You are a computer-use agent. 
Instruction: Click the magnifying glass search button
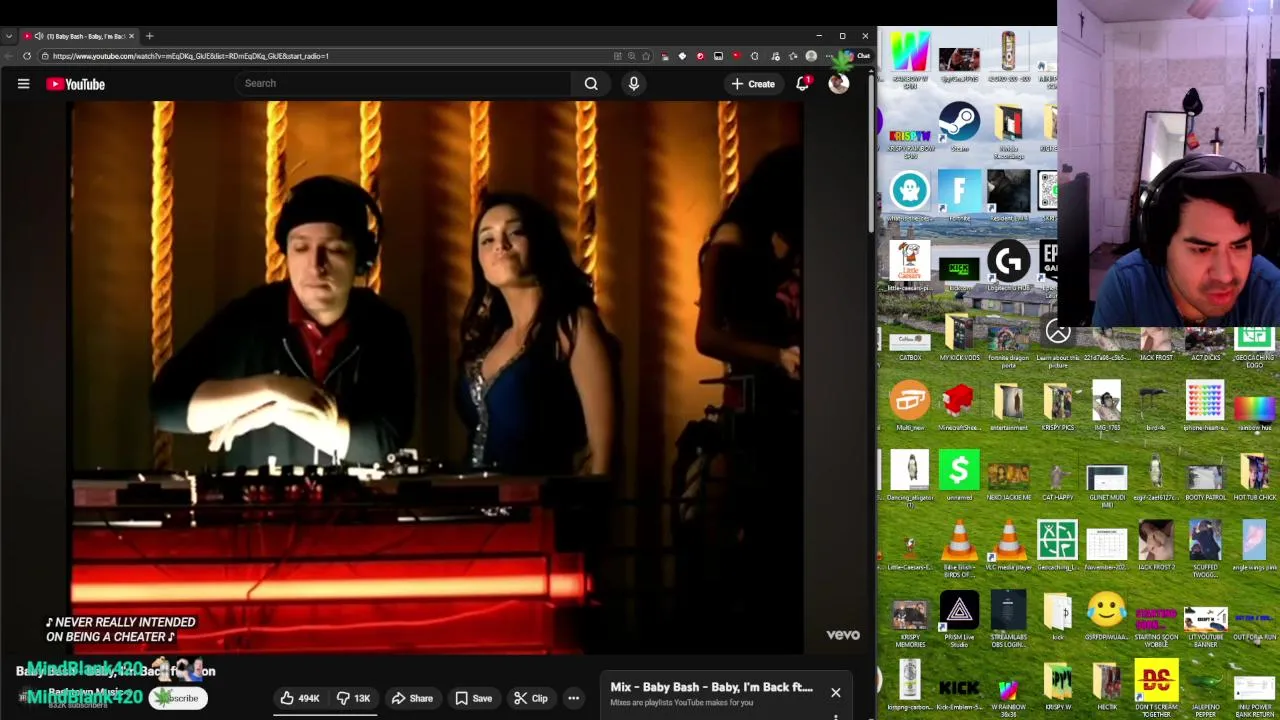tap(591, 84)
